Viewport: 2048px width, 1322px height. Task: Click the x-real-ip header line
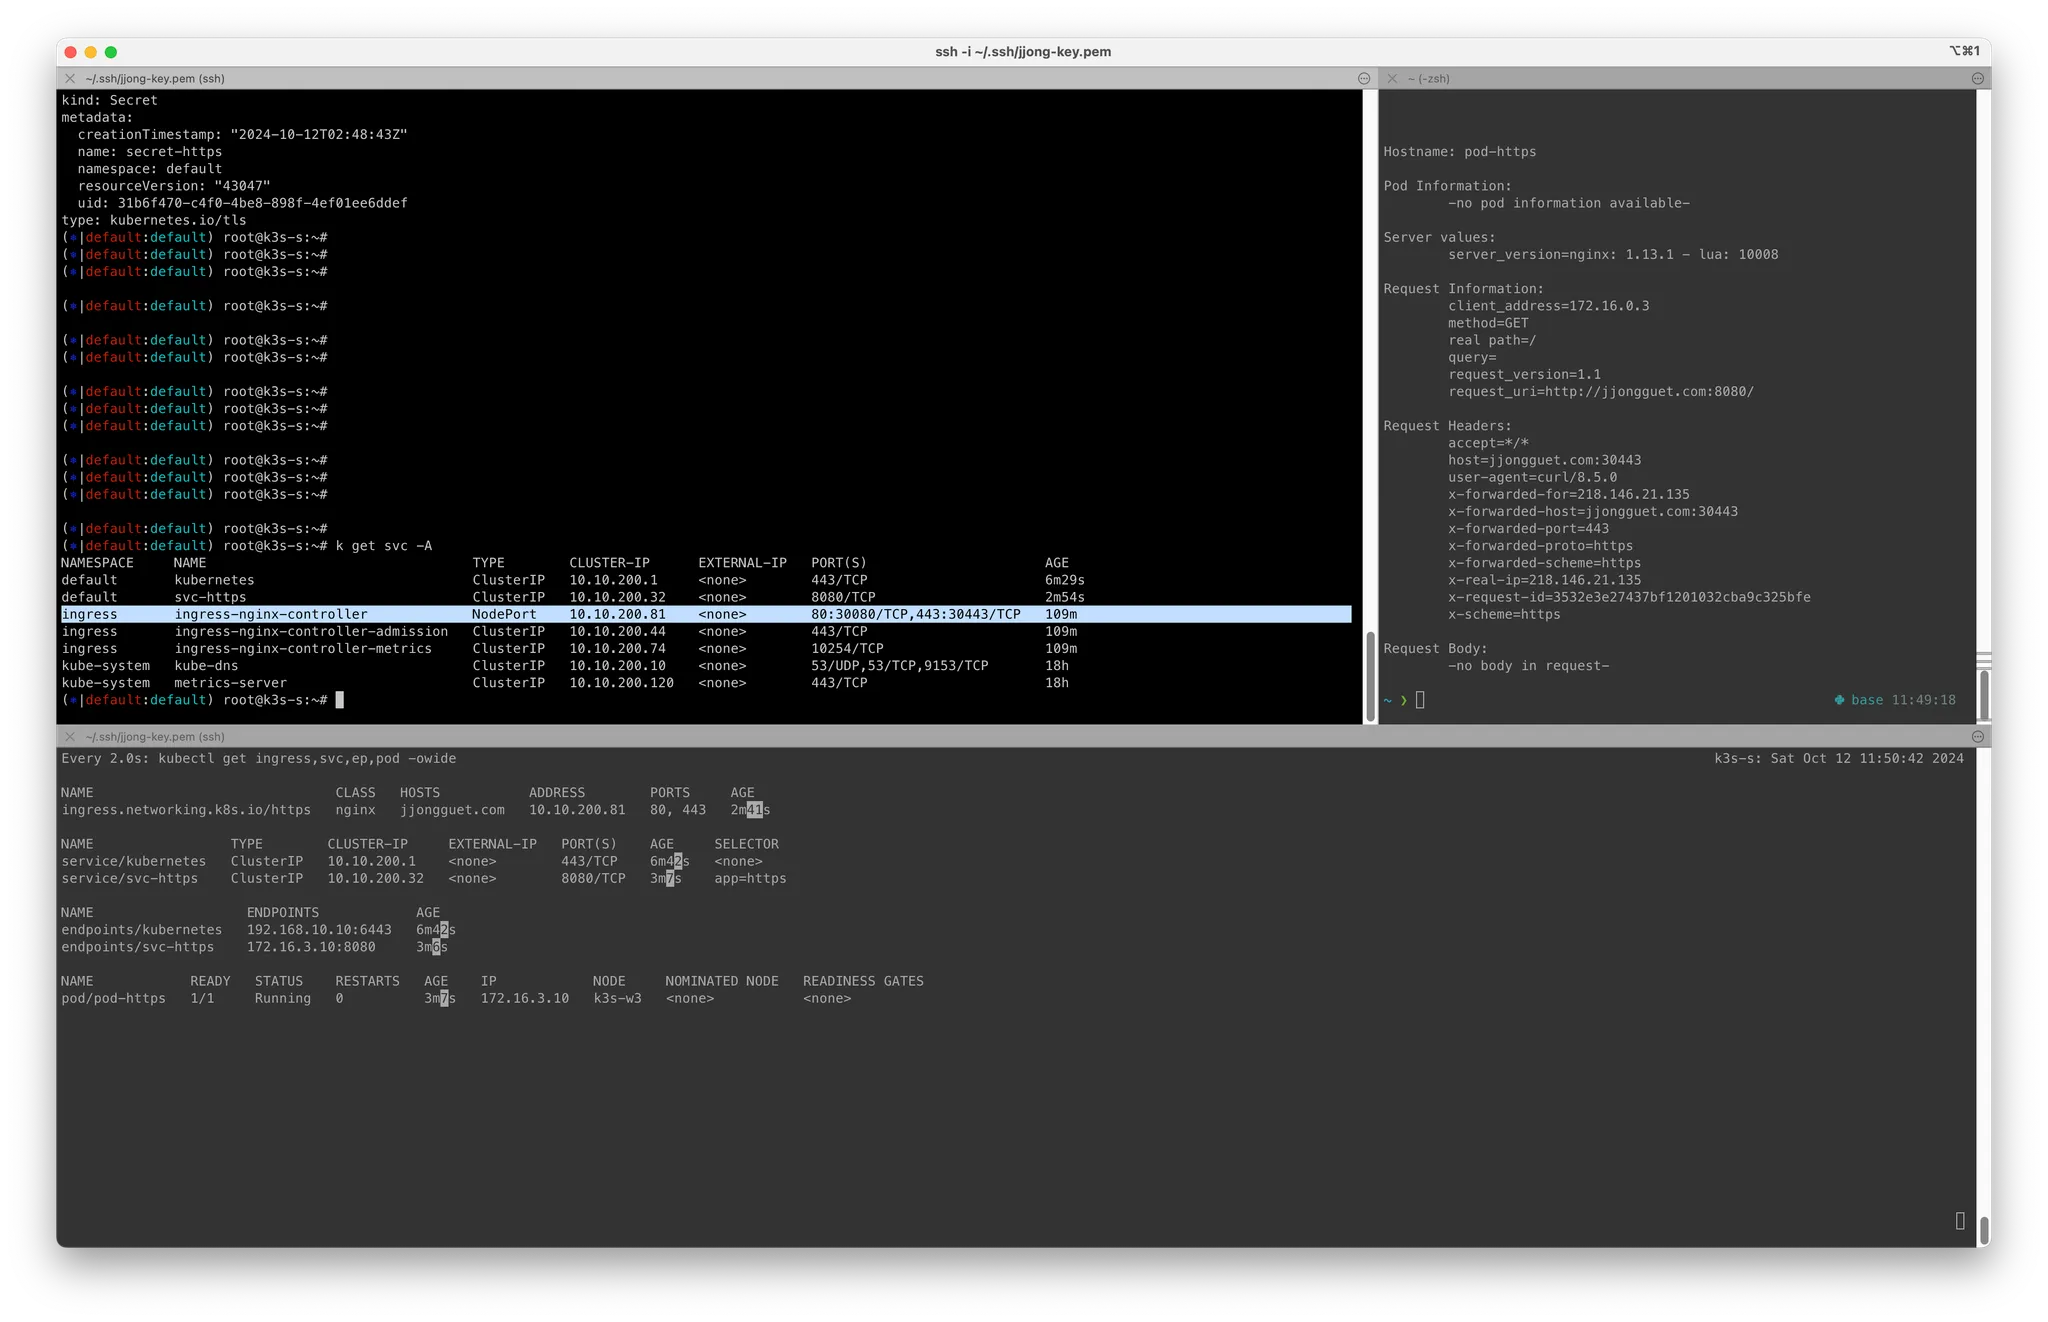pos(1545,580)
